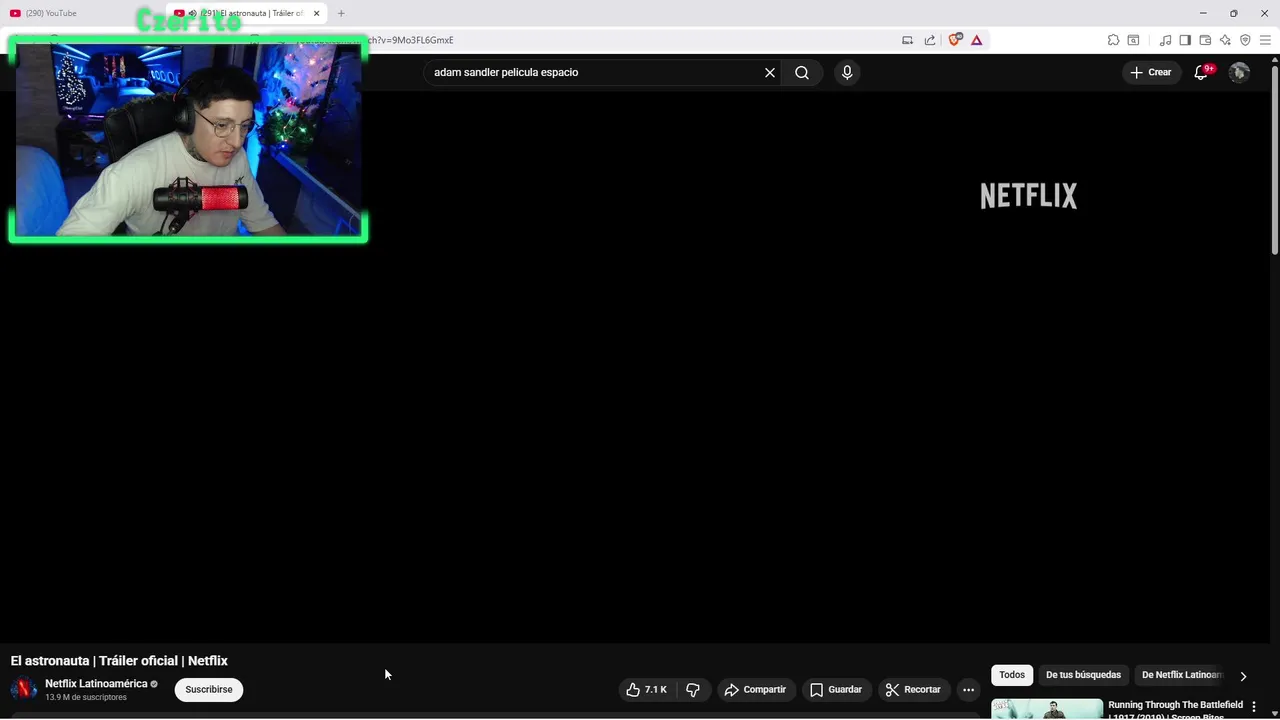Screen dimensions: 1280x720
Task: Open the YouTube notifications bell
Action: pos(1201,72)
